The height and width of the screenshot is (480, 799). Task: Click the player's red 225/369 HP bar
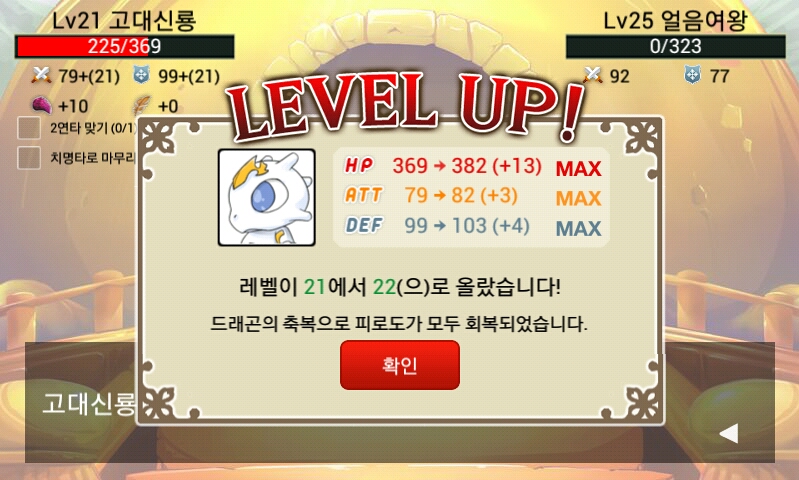(x=124, y=46)
